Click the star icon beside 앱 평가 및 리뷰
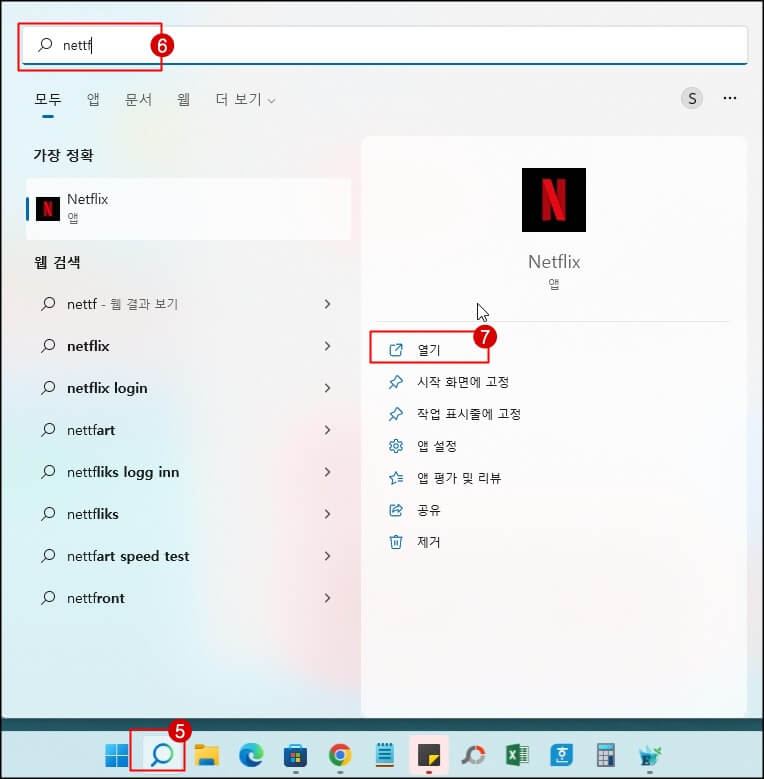This screenshot has width=764, height=779. click(396, 478)
